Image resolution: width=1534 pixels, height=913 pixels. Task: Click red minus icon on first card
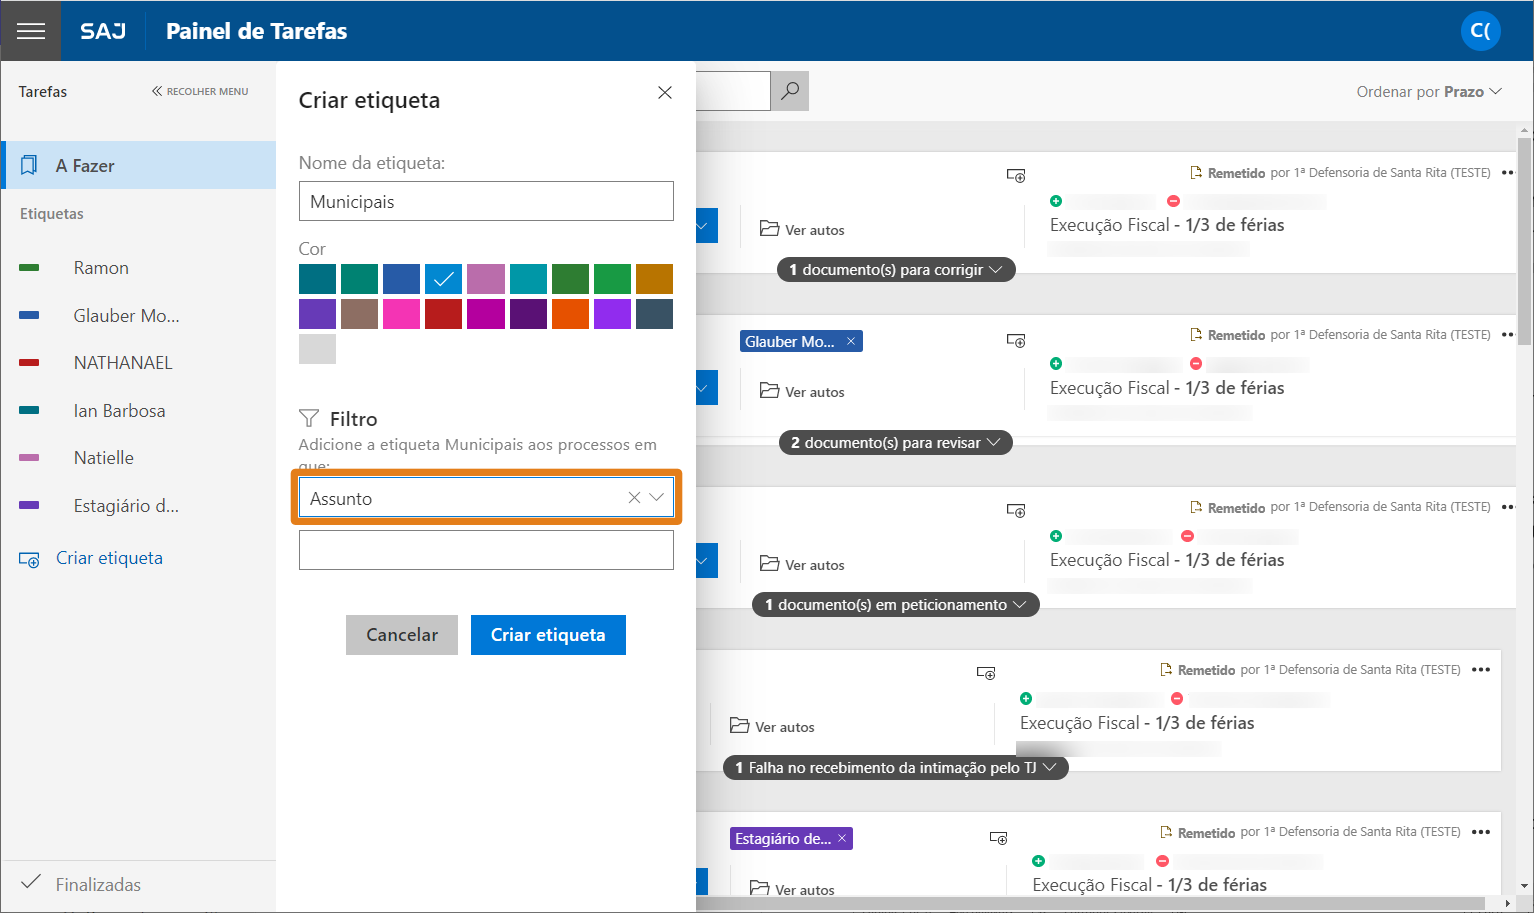[1174, 201]
